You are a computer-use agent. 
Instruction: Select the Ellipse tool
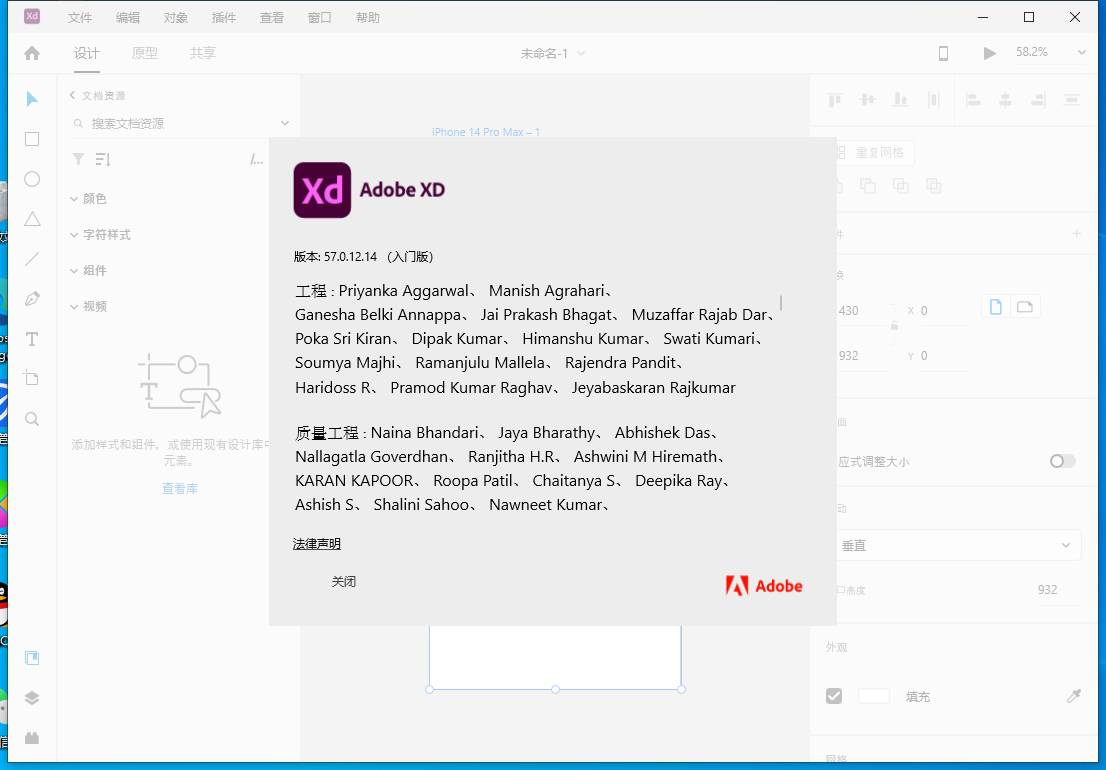(31, 179)
